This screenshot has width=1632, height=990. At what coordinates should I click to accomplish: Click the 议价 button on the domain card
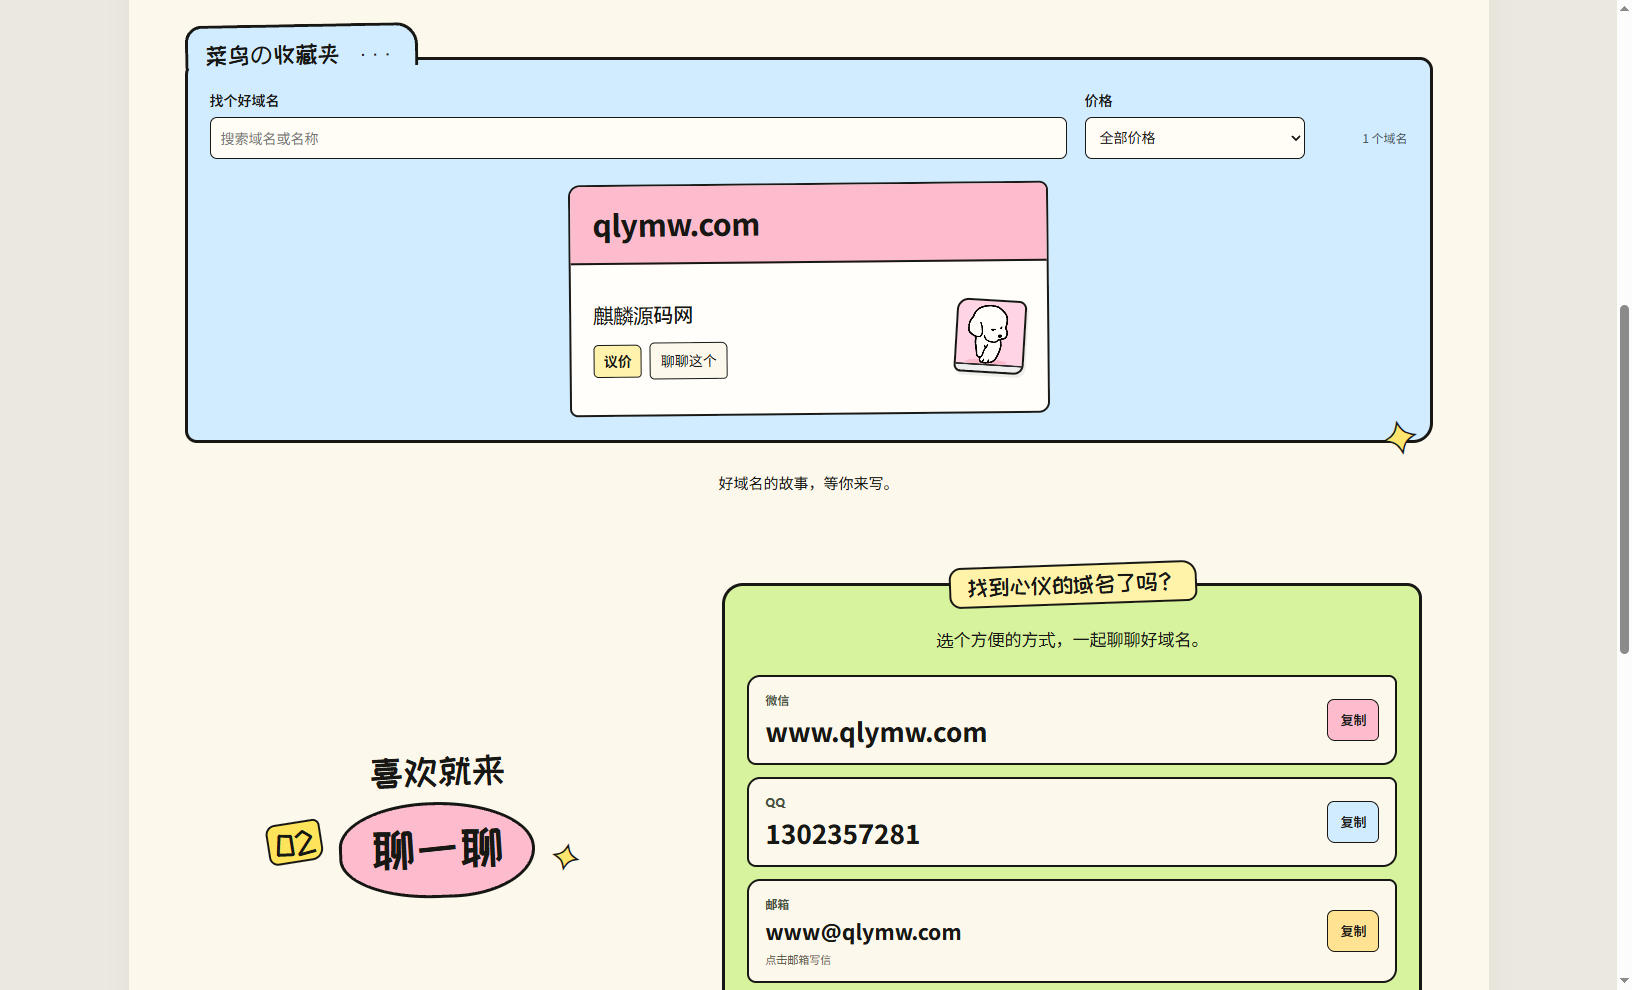pyautogui.click(x=617, y=361)
